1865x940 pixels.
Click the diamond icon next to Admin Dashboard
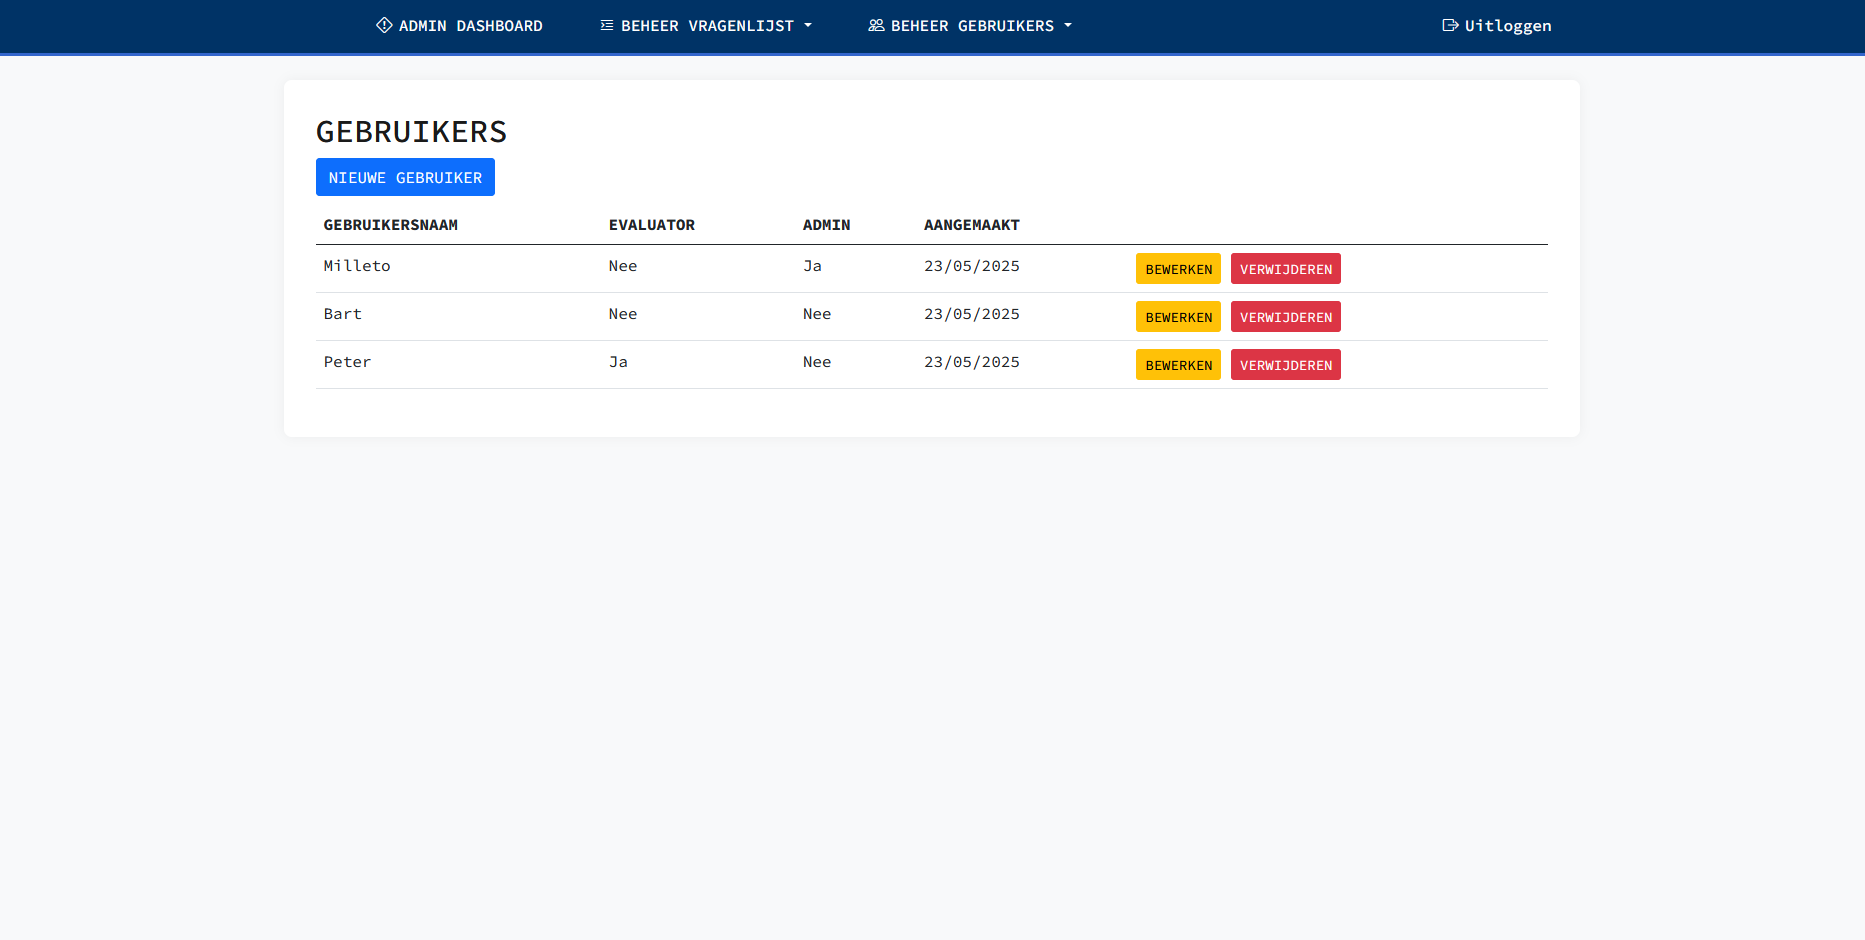384,25
